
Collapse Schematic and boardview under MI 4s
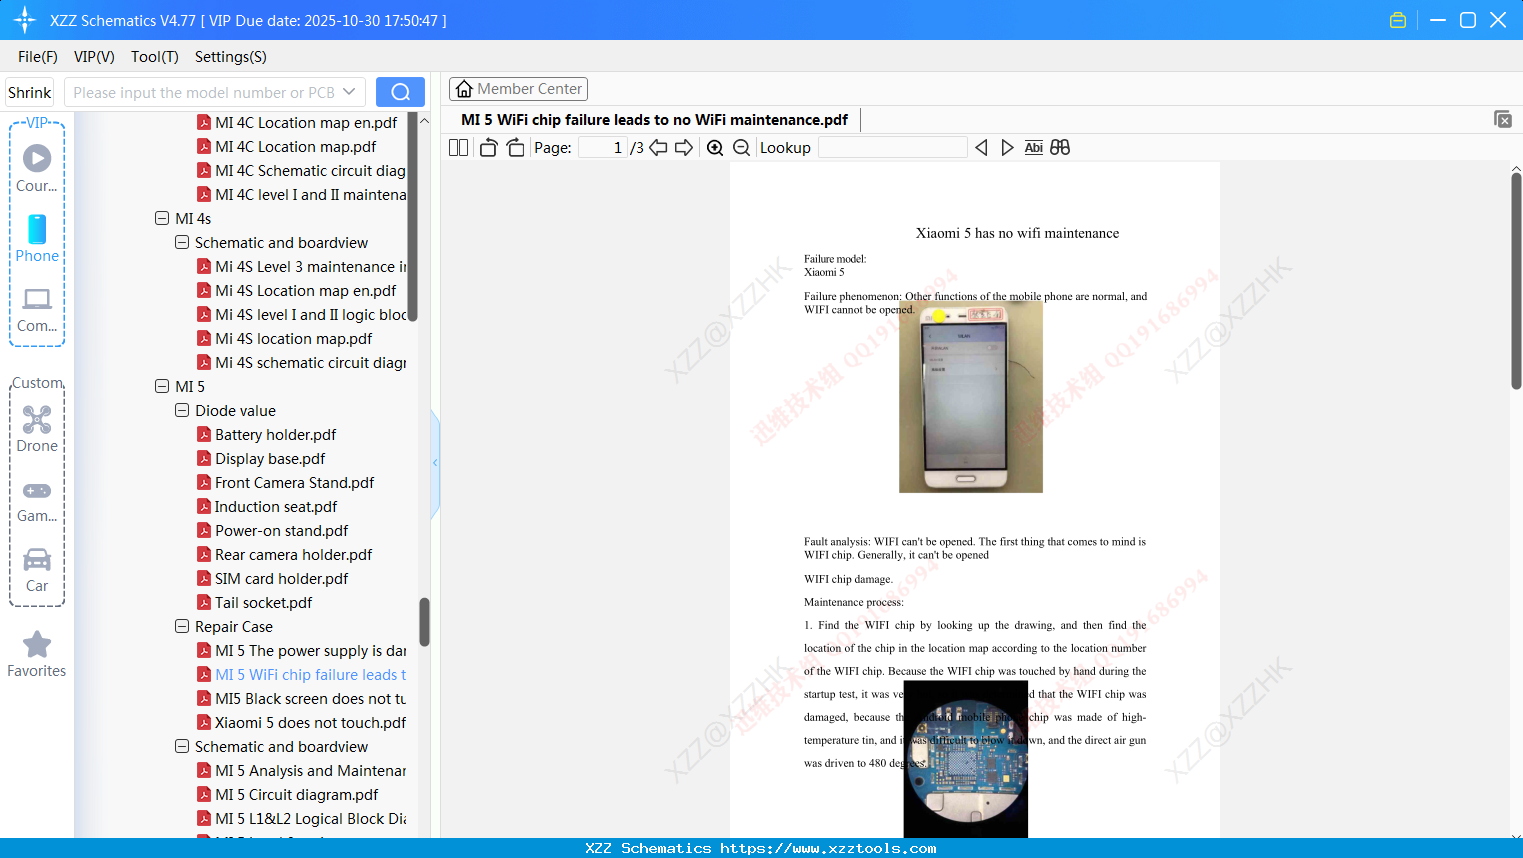click(182, 242)
